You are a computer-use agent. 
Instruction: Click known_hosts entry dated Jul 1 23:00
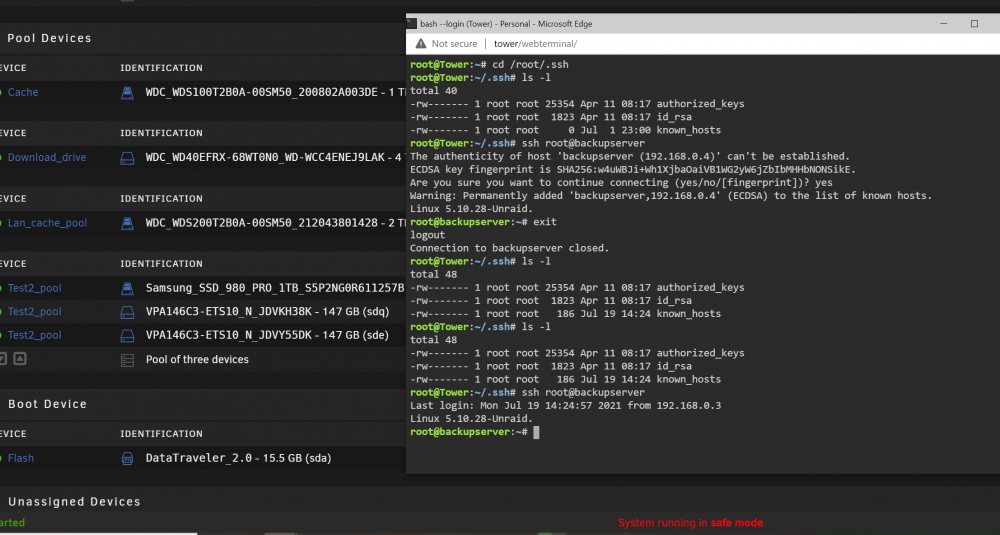[565, 130]
